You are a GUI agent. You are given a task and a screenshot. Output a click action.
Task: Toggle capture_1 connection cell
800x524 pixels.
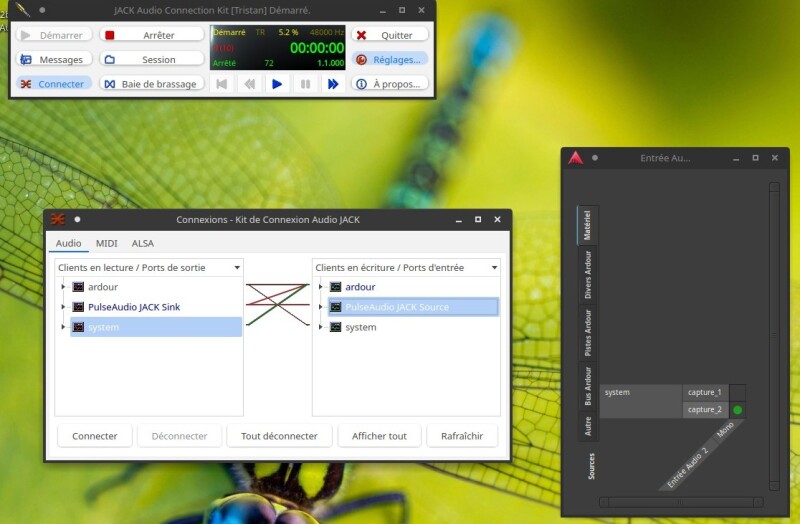(x=737, y=392)
